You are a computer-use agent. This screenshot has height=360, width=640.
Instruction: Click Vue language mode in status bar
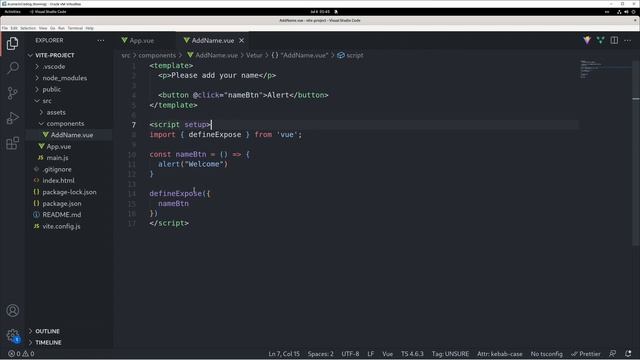tap(387, 354)
